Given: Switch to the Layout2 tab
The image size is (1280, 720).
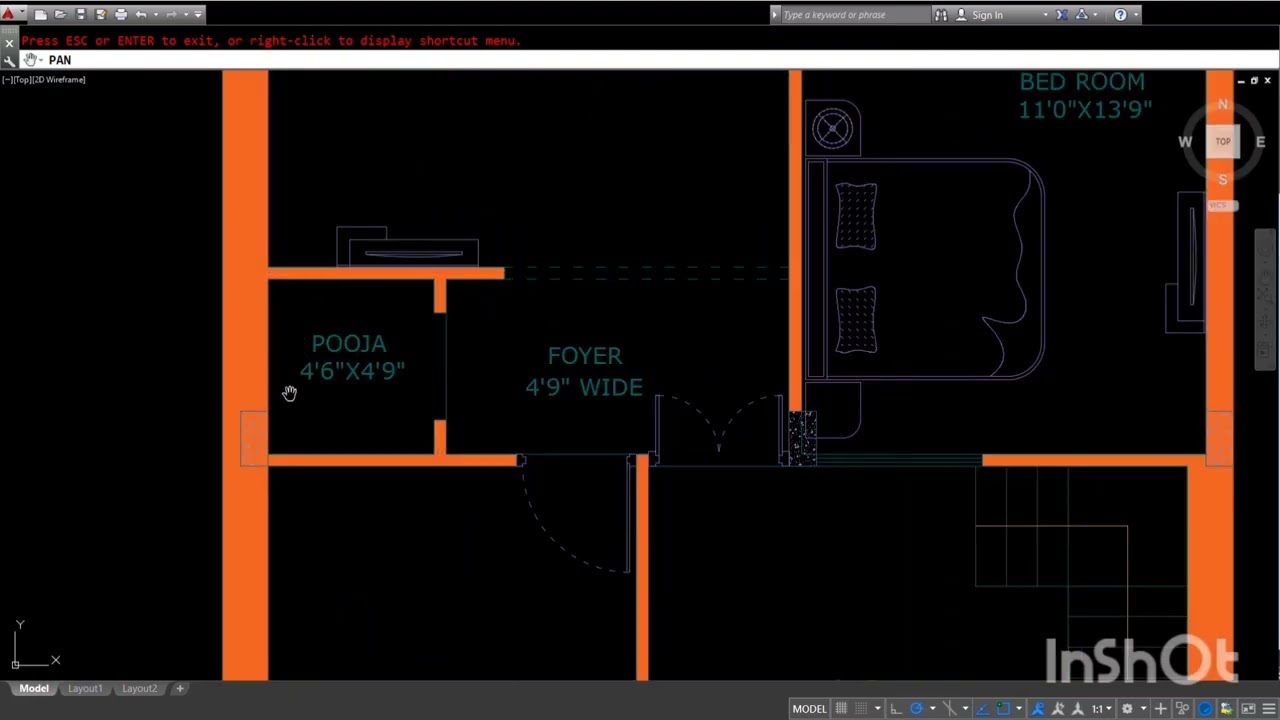Looking at the screenshot, I should [x=139, y=688].
